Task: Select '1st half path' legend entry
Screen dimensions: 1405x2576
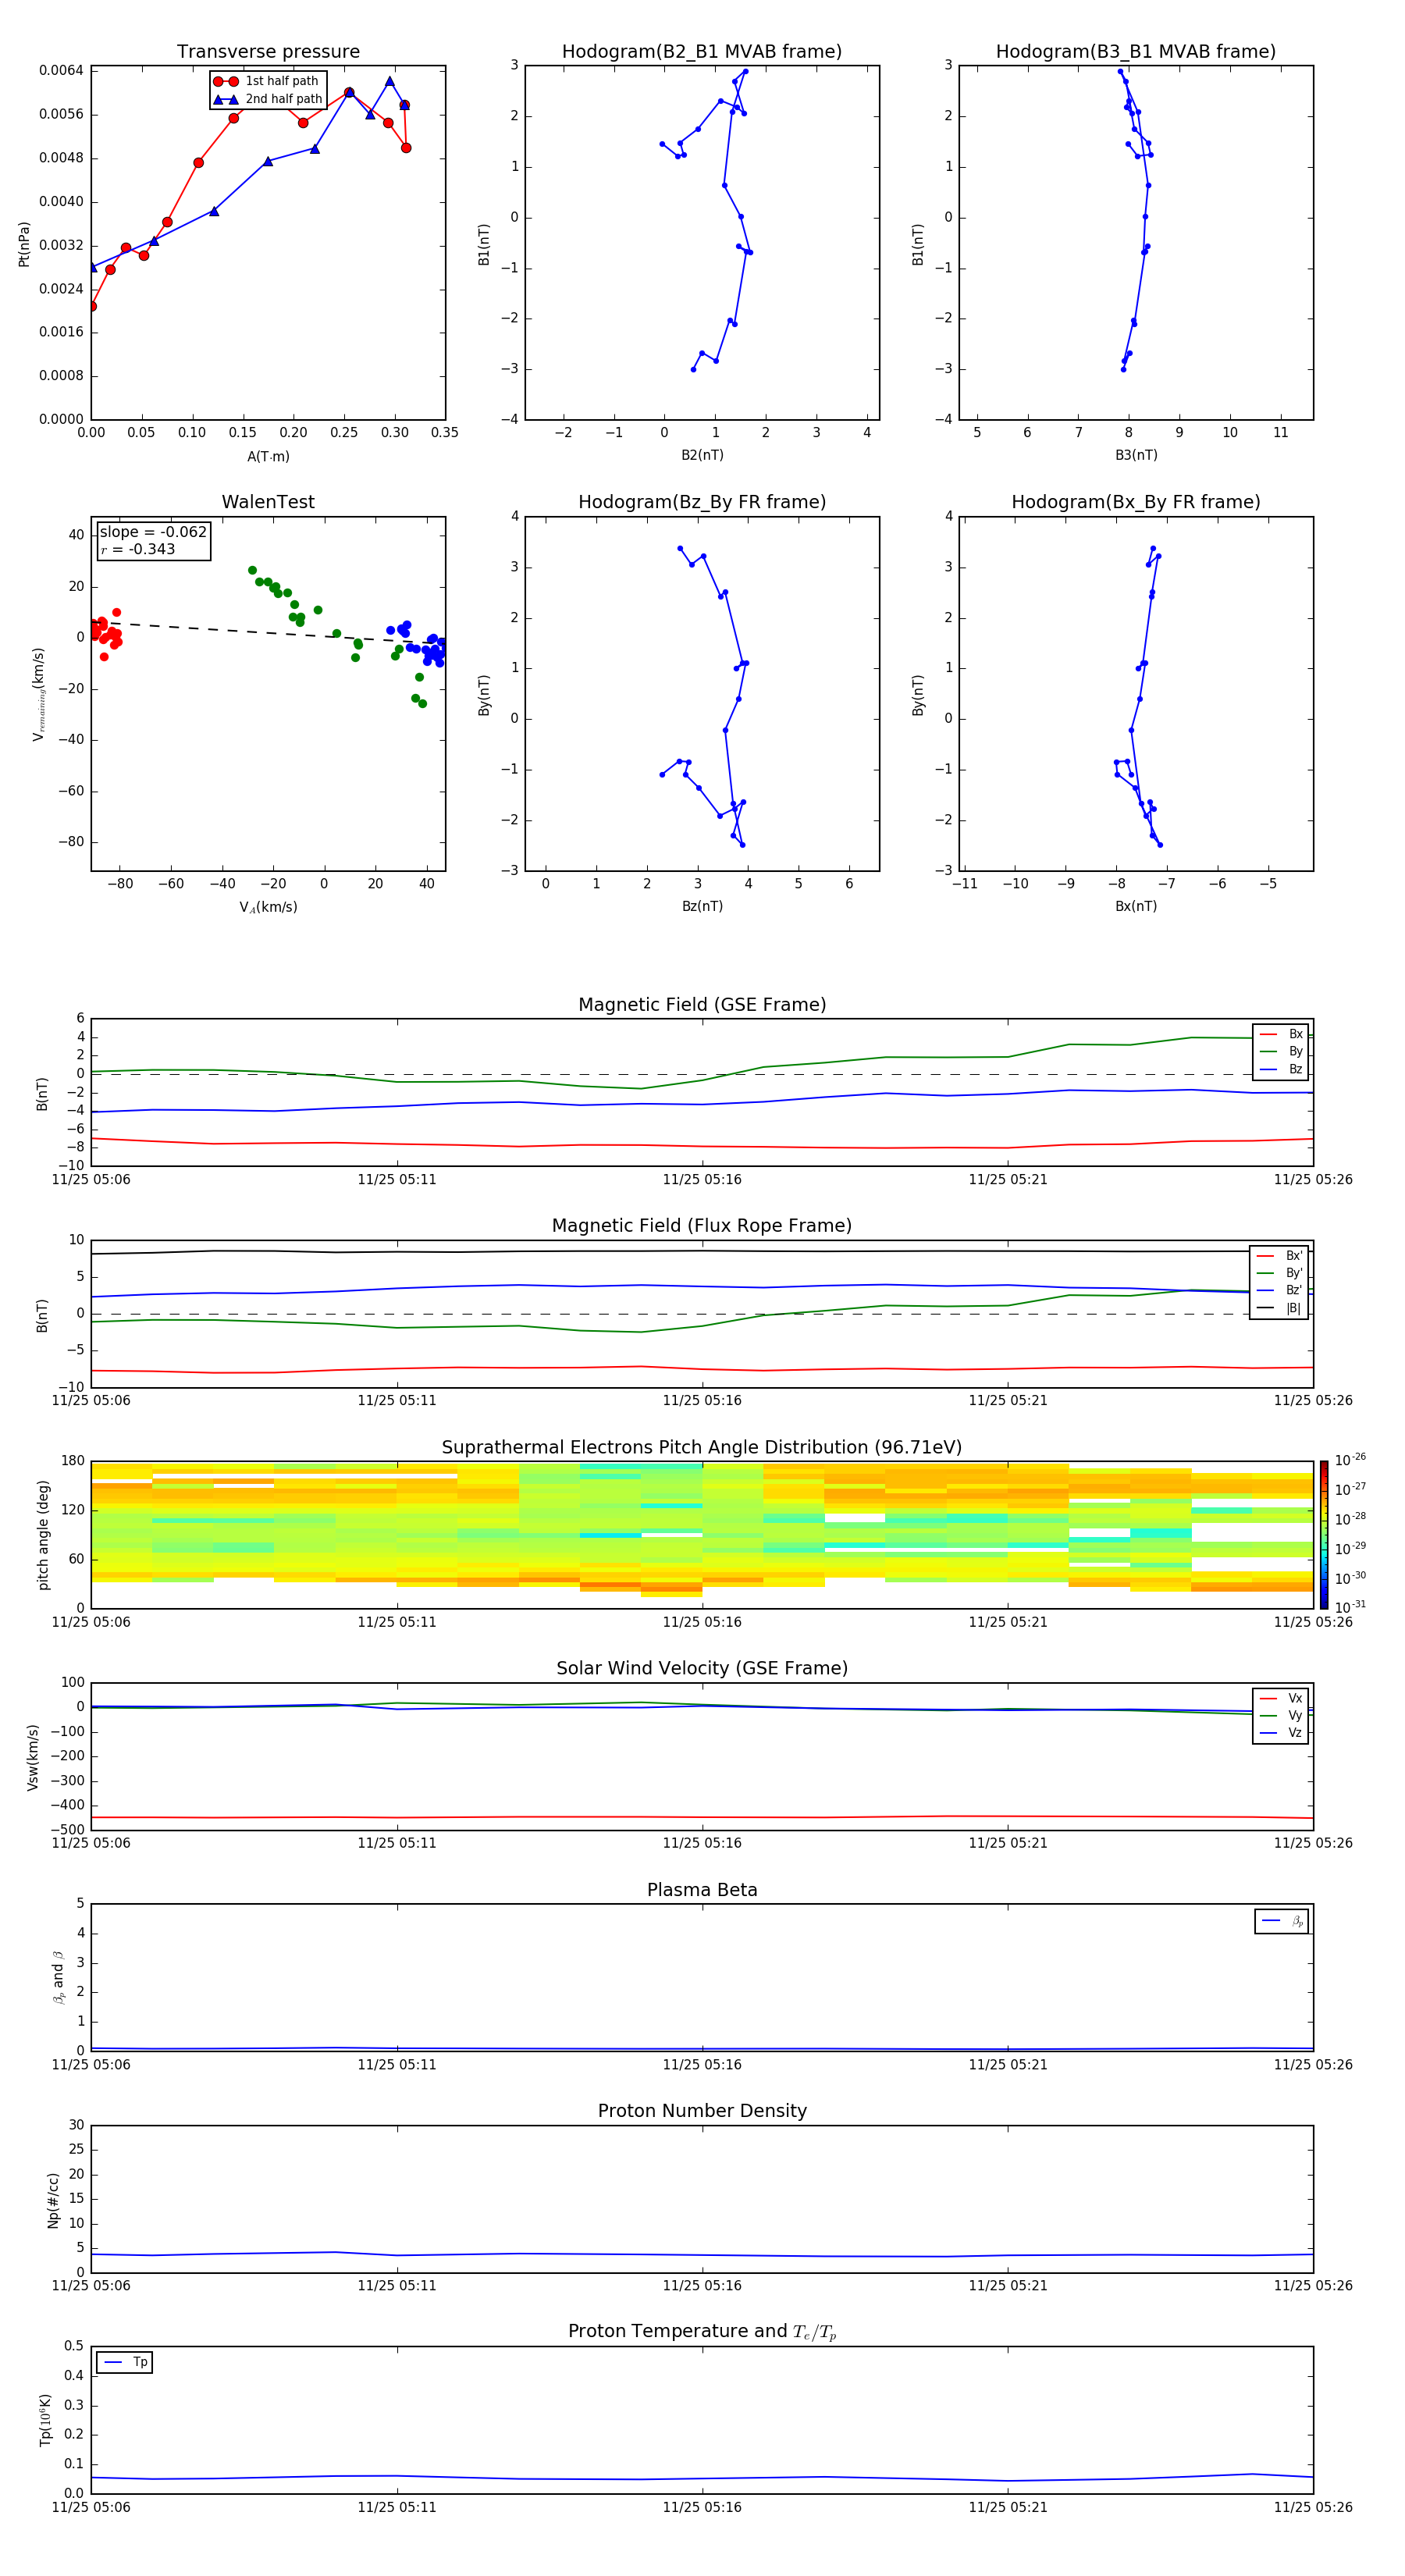Action: (x=266, y=81)
